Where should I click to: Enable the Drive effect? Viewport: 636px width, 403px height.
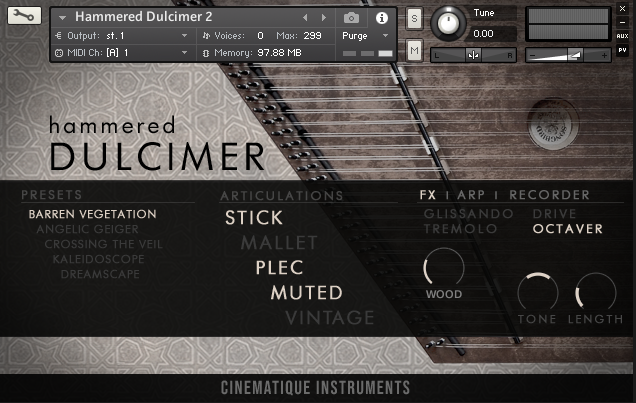pyautogui.click(x=554, y=214)
